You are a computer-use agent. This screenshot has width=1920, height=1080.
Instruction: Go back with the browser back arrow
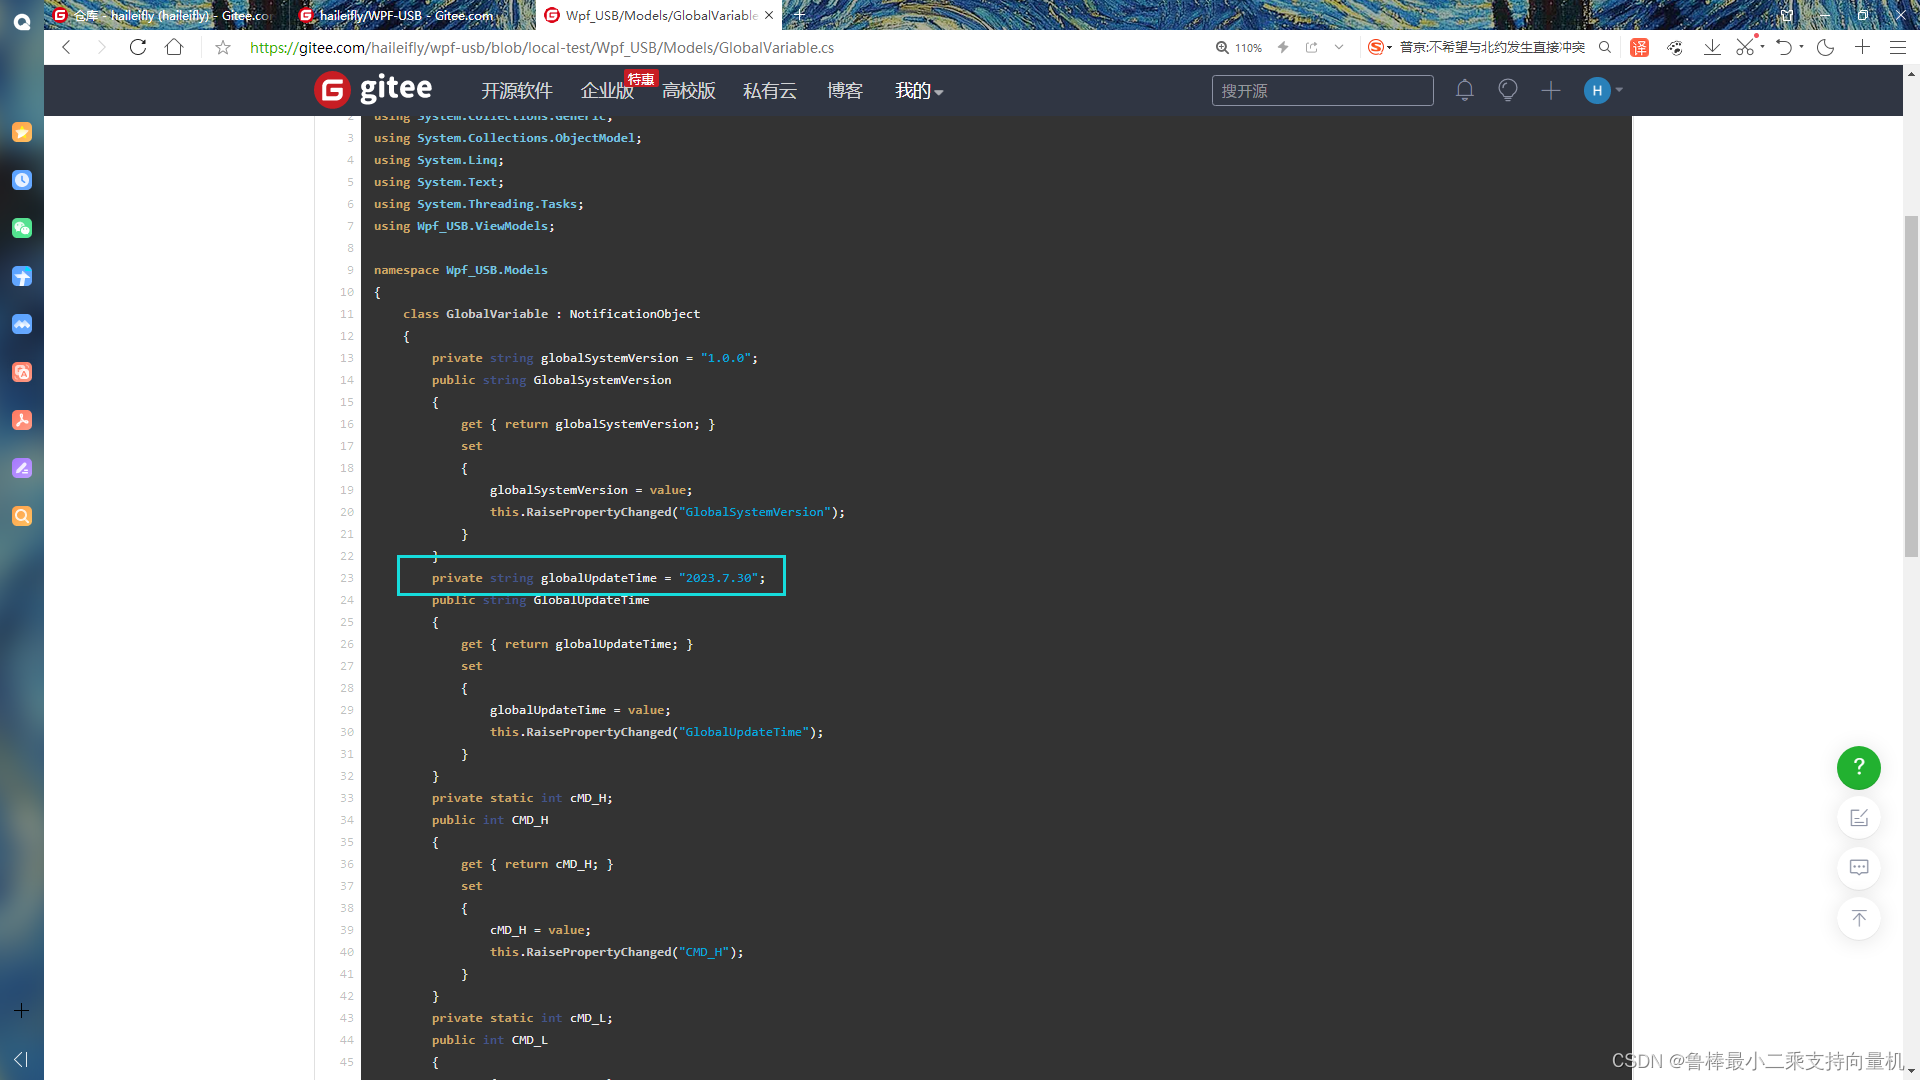coord(66,47)
